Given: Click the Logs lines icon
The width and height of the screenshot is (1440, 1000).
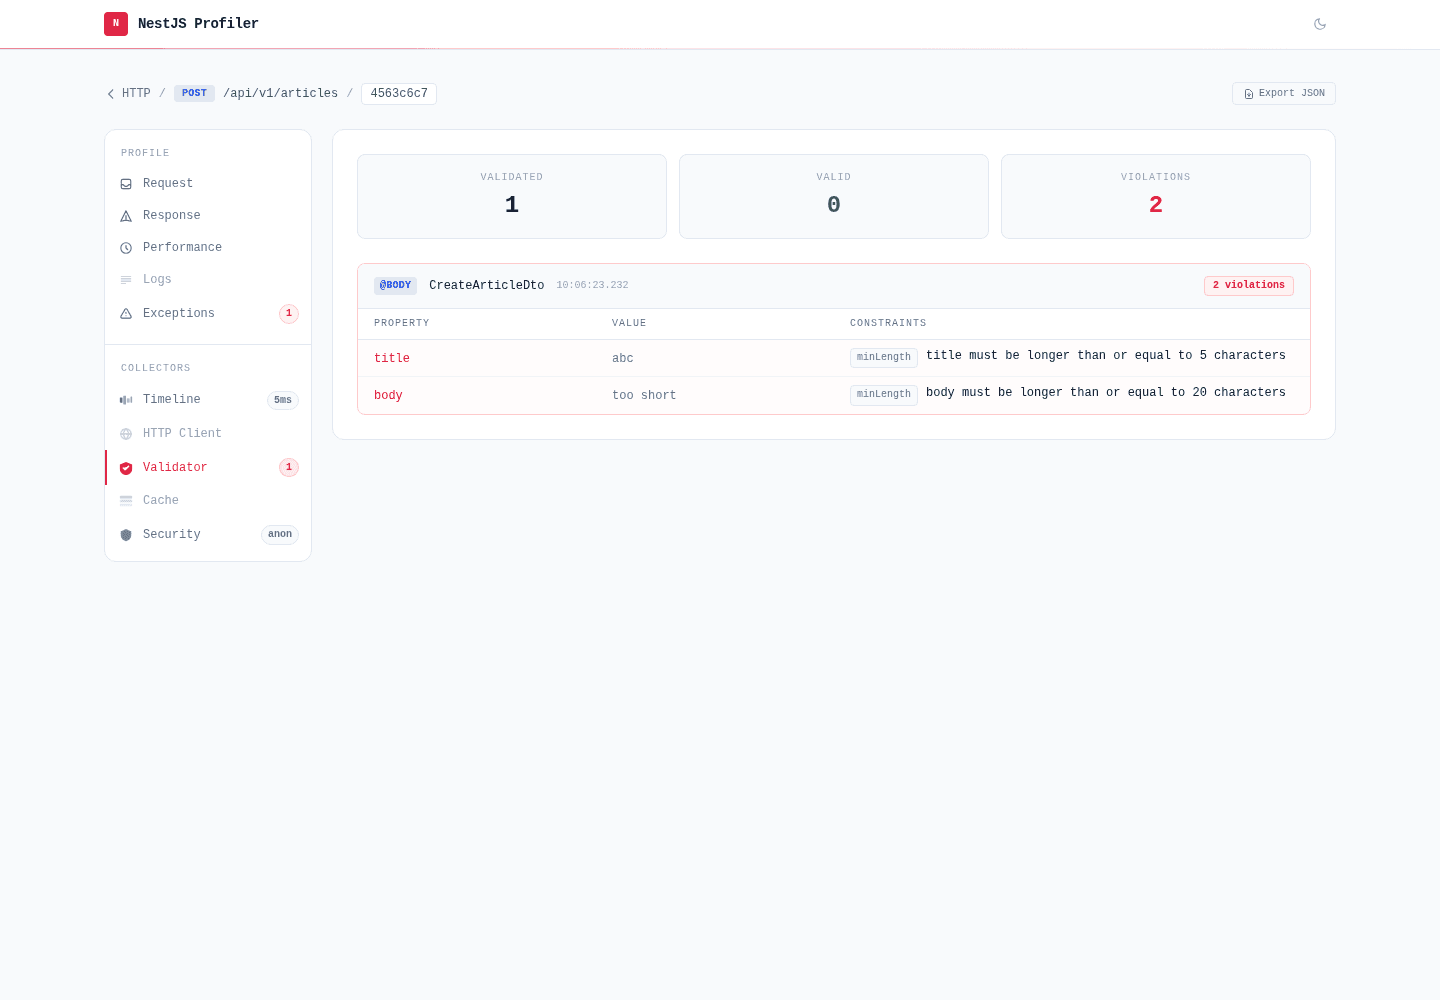Looking at the screenshot, I should [126, 280].
